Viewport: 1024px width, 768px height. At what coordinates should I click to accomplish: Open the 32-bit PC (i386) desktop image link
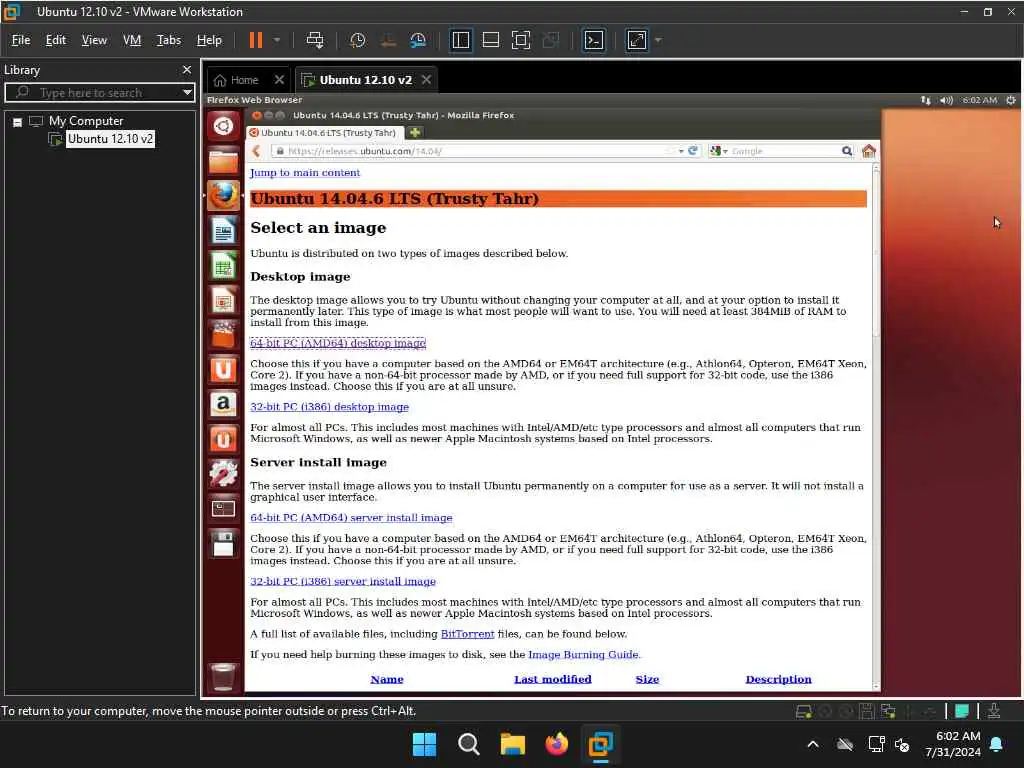[x=329, y=406]
